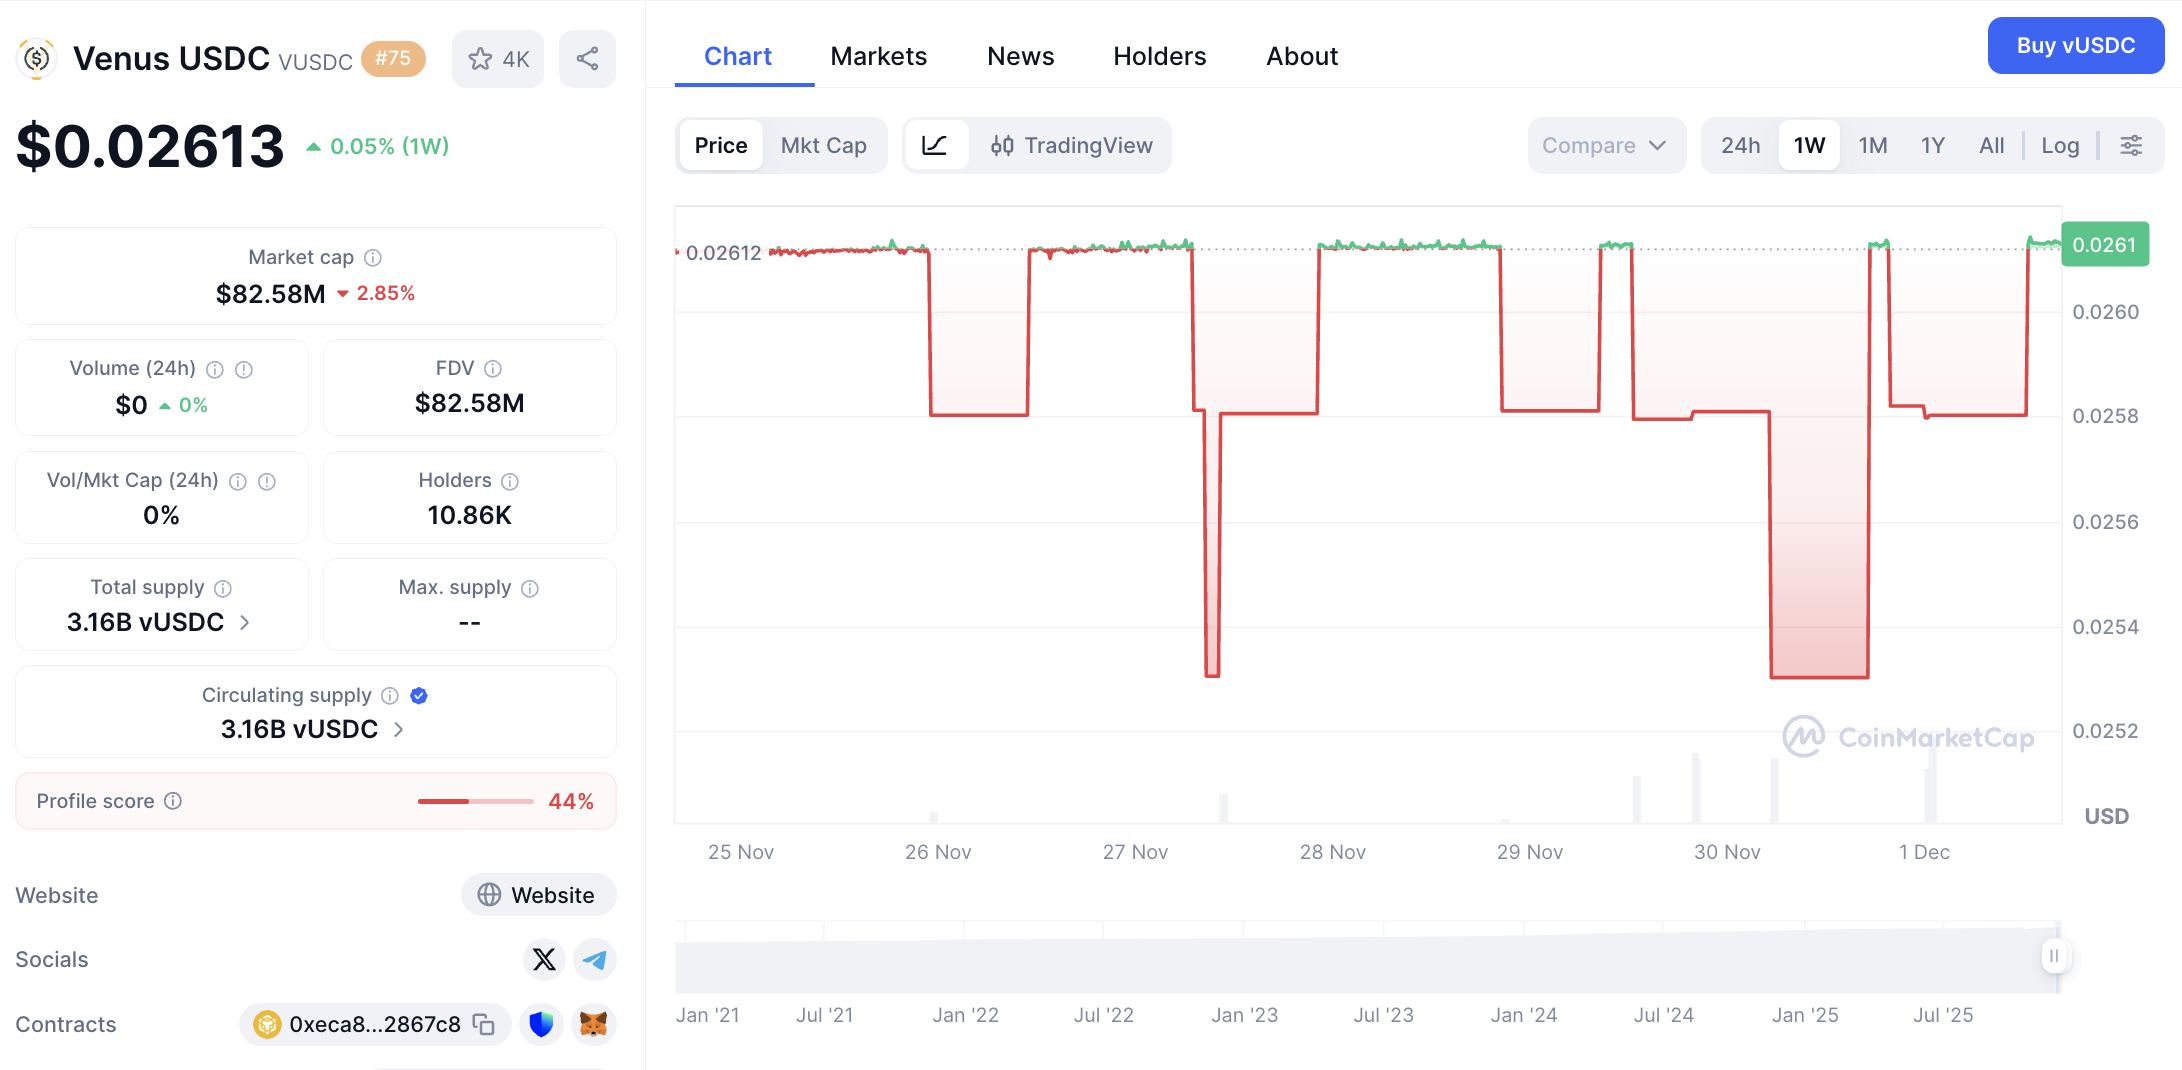This screenshot has height=1070, width=2182.
Task: Open chart settings sliders icon
Action: (x=2131, y=146)
